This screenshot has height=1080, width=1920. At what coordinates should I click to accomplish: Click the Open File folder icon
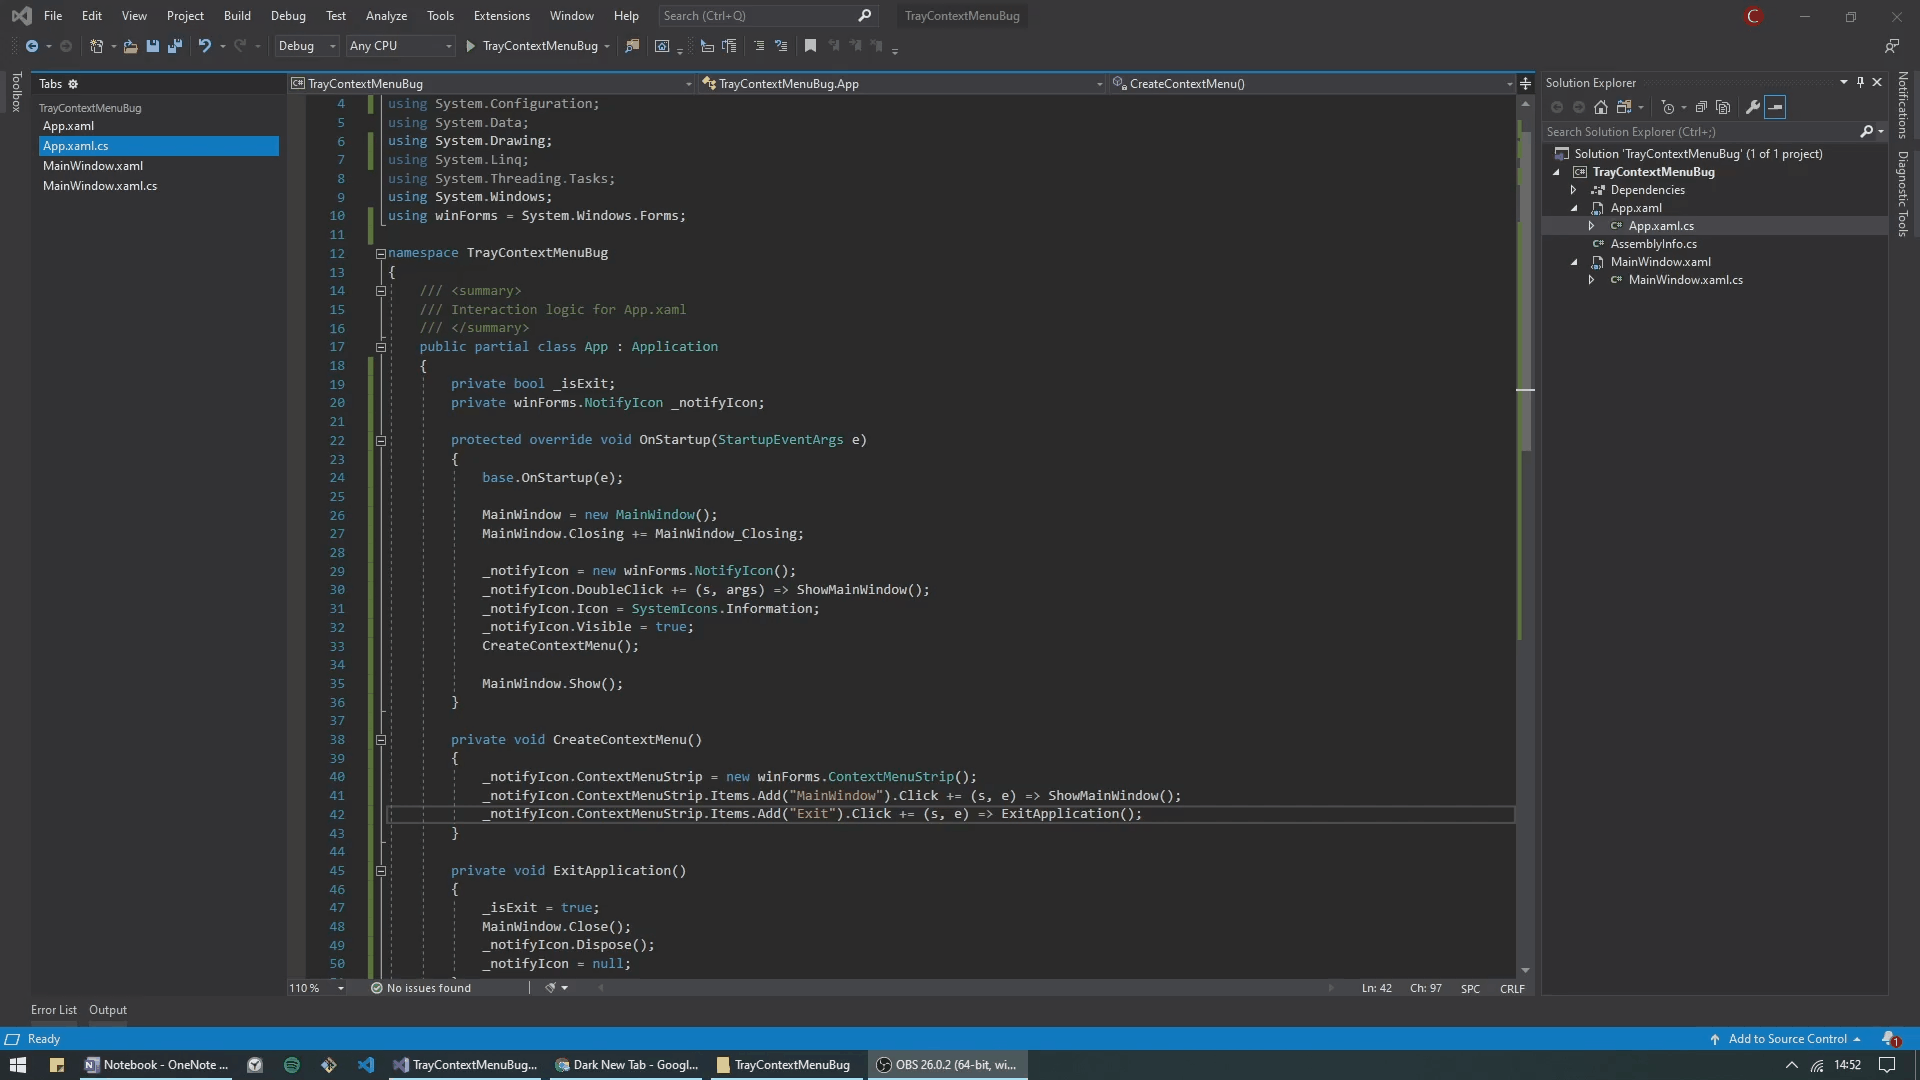coord(130,46)
